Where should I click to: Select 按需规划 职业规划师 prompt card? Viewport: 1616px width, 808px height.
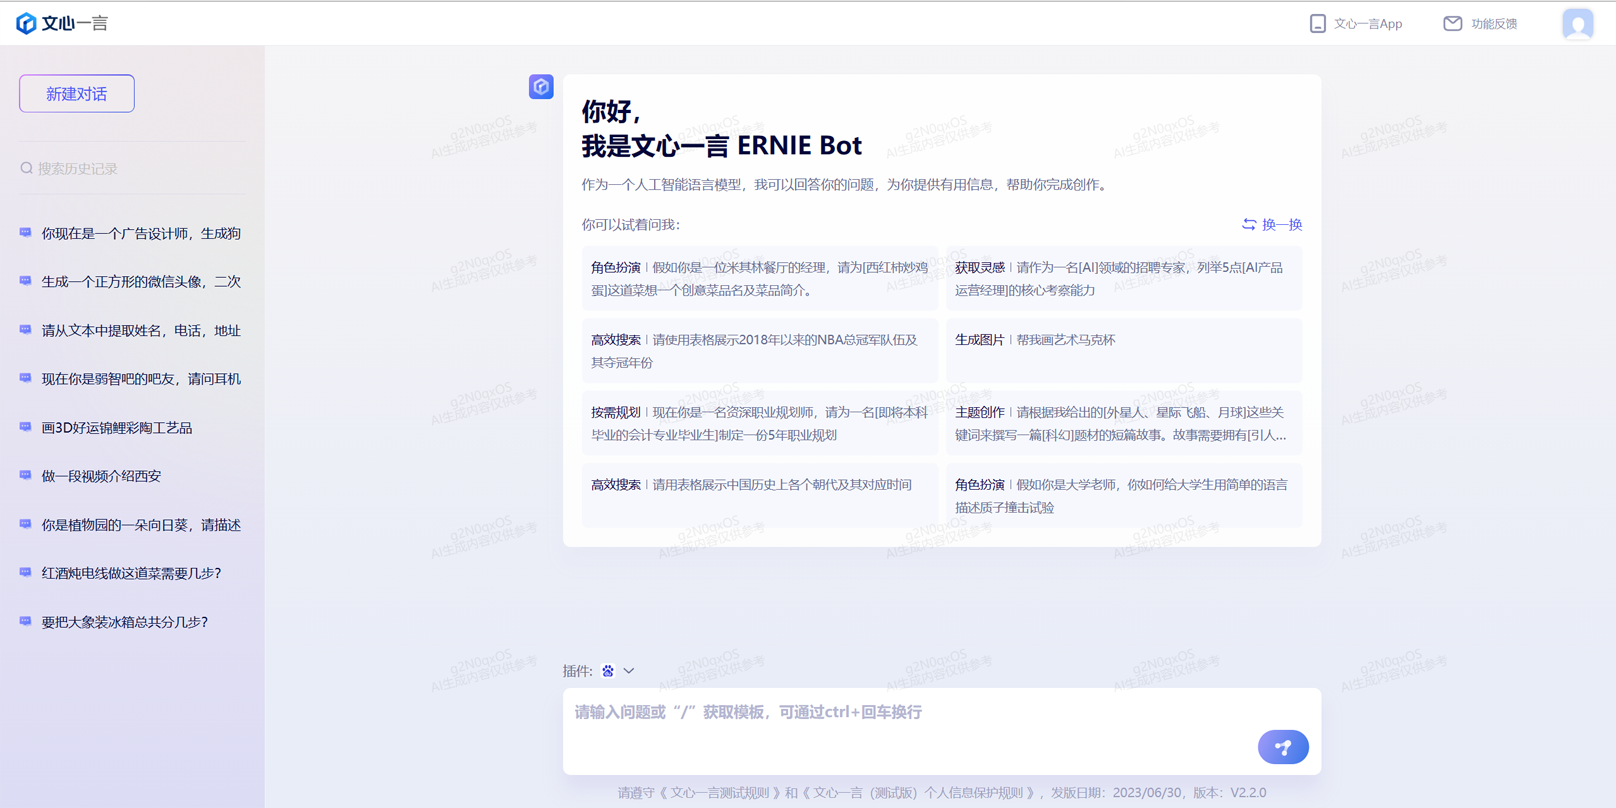(x=760, y=423)
